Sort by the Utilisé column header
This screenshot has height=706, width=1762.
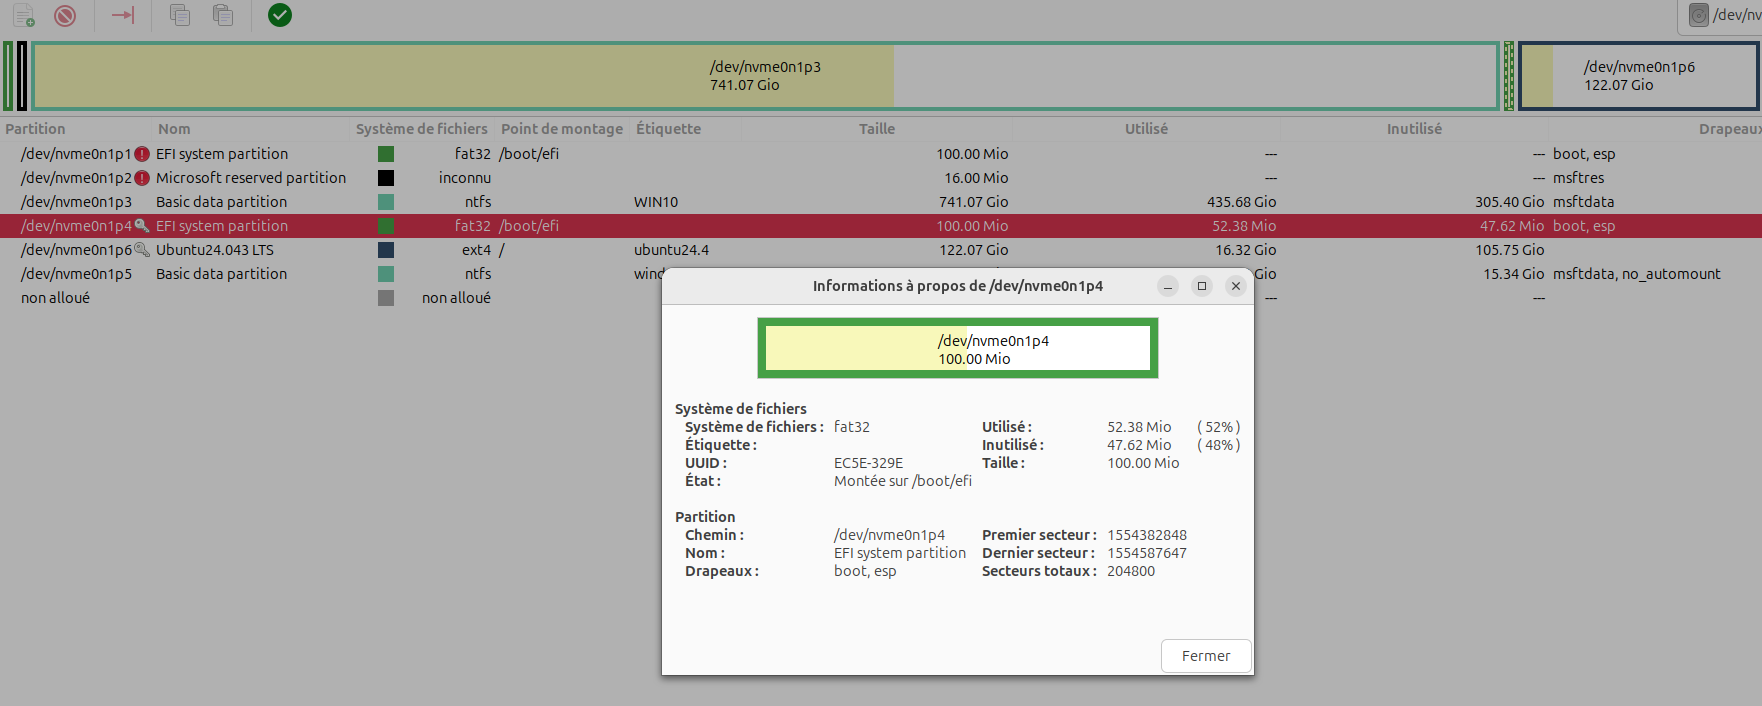(1146, 129)
